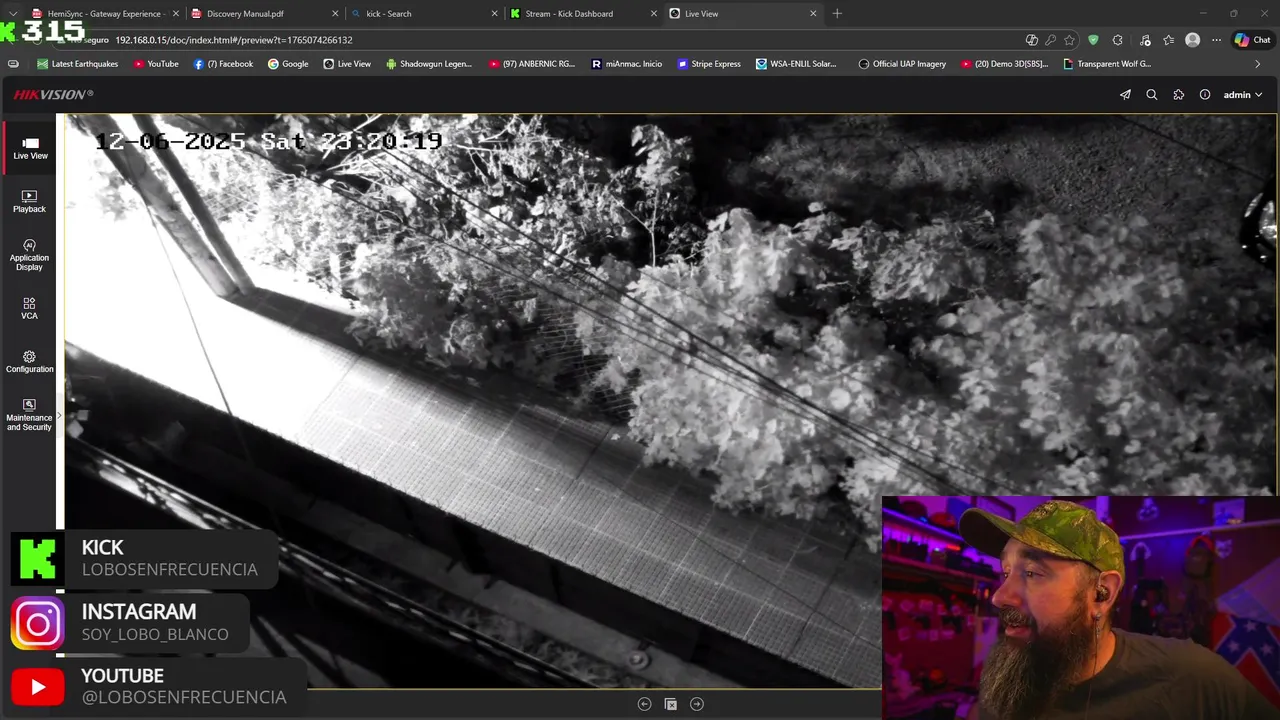Screen dimensions: 1280x720
Task: Expand the tab search dropdown arrow
Action: click(12, 14)
